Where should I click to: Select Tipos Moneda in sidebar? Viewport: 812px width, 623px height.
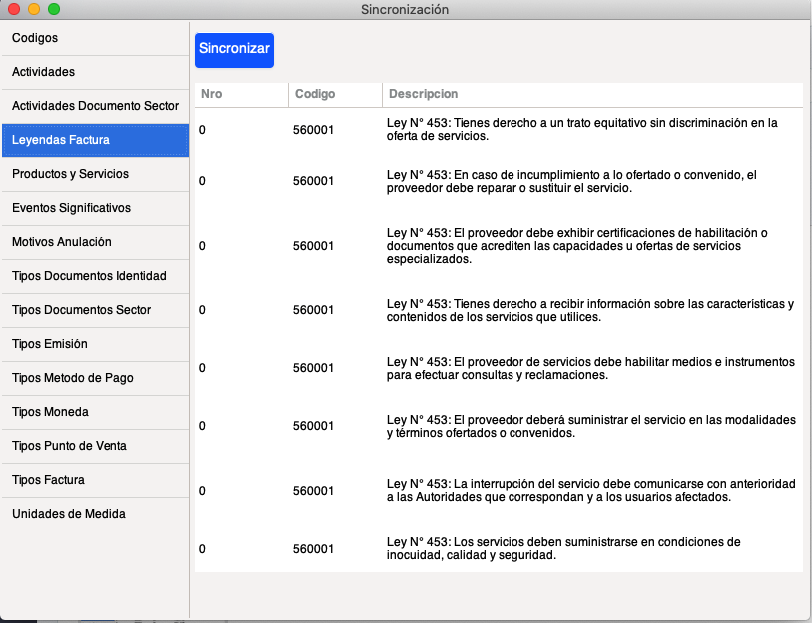[95, 412]
